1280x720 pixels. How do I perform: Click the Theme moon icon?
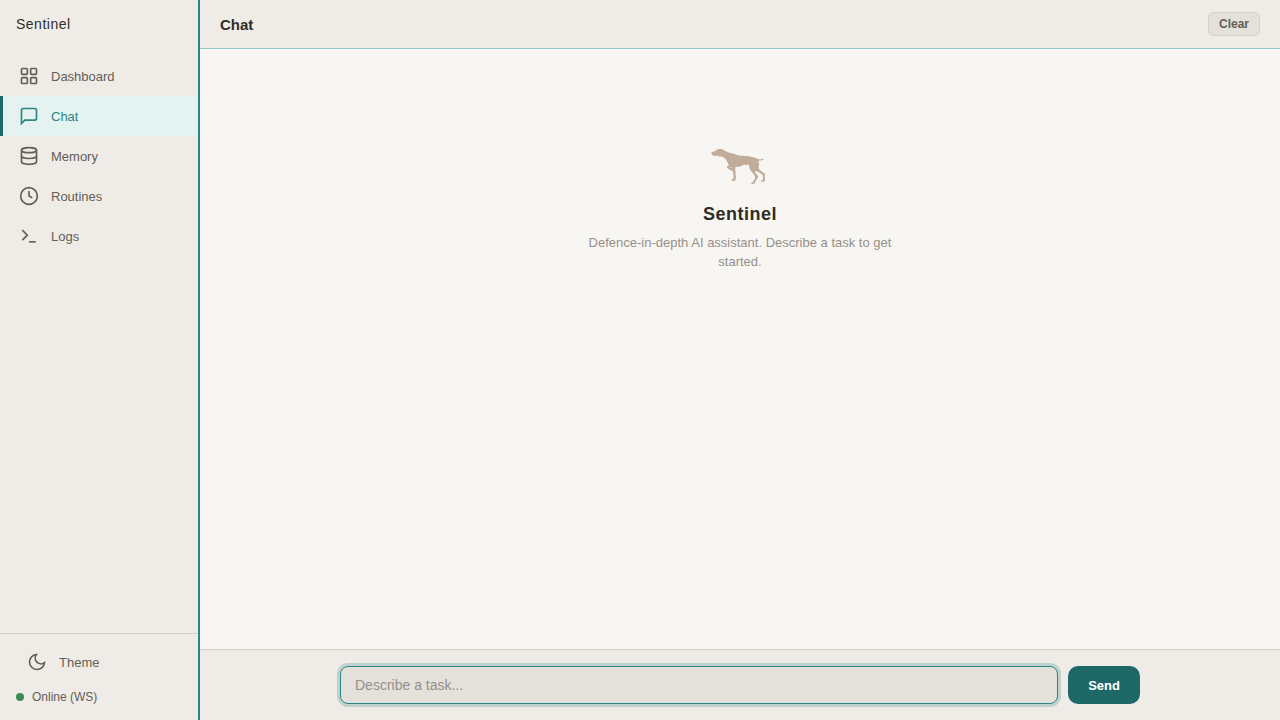37,662
